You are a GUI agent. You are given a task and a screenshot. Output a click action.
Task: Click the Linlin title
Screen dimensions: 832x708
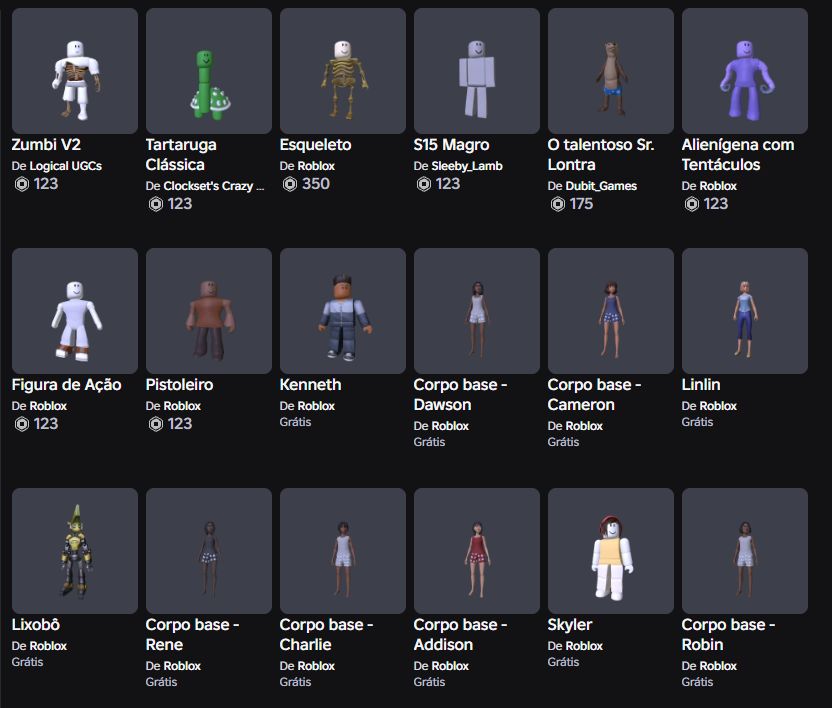701,384
